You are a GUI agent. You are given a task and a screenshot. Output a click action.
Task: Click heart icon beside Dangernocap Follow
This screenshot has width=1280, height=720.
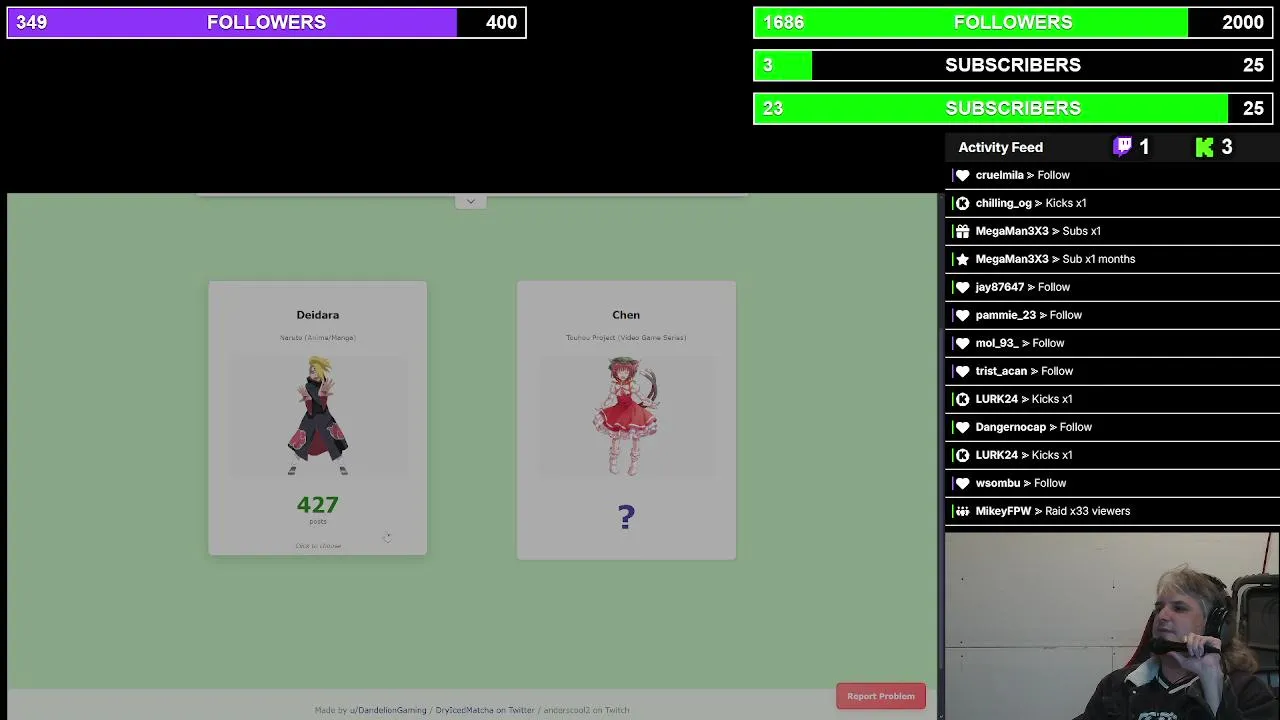pos(963,427)
